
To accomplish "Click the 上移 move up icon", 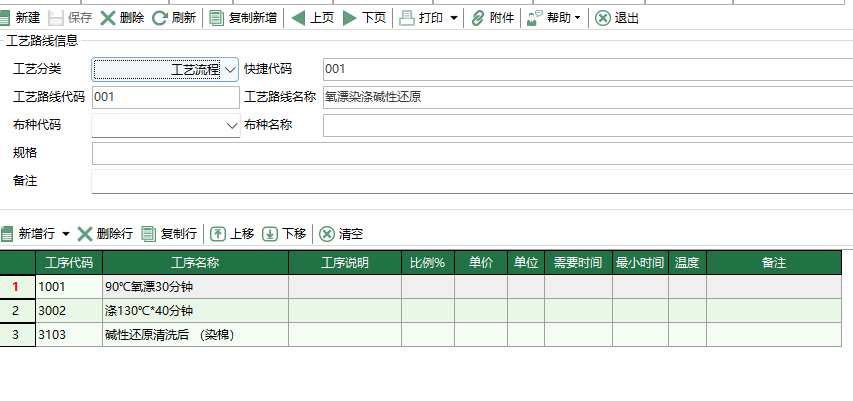I will click(x=218, y=234).
